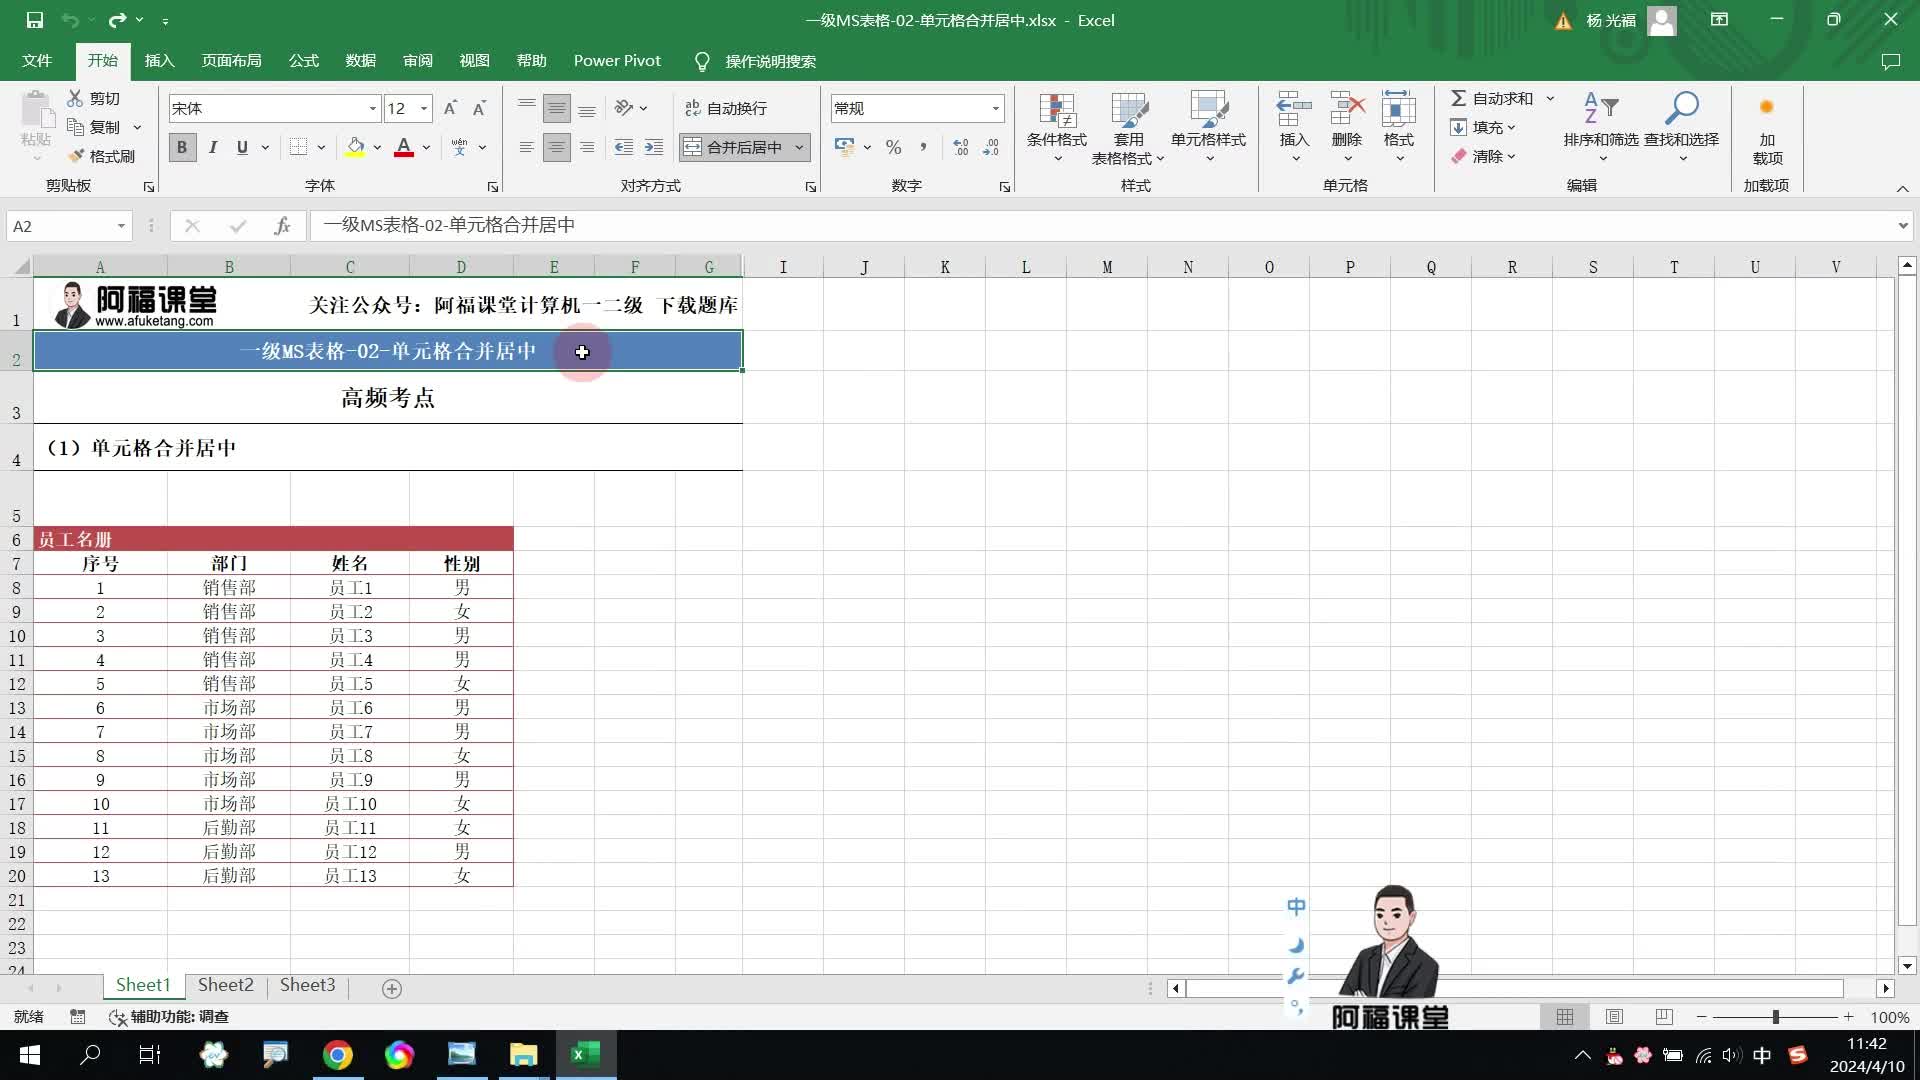Toggle Bold formatting
1920x1080 pixels.
pos(181,147)
